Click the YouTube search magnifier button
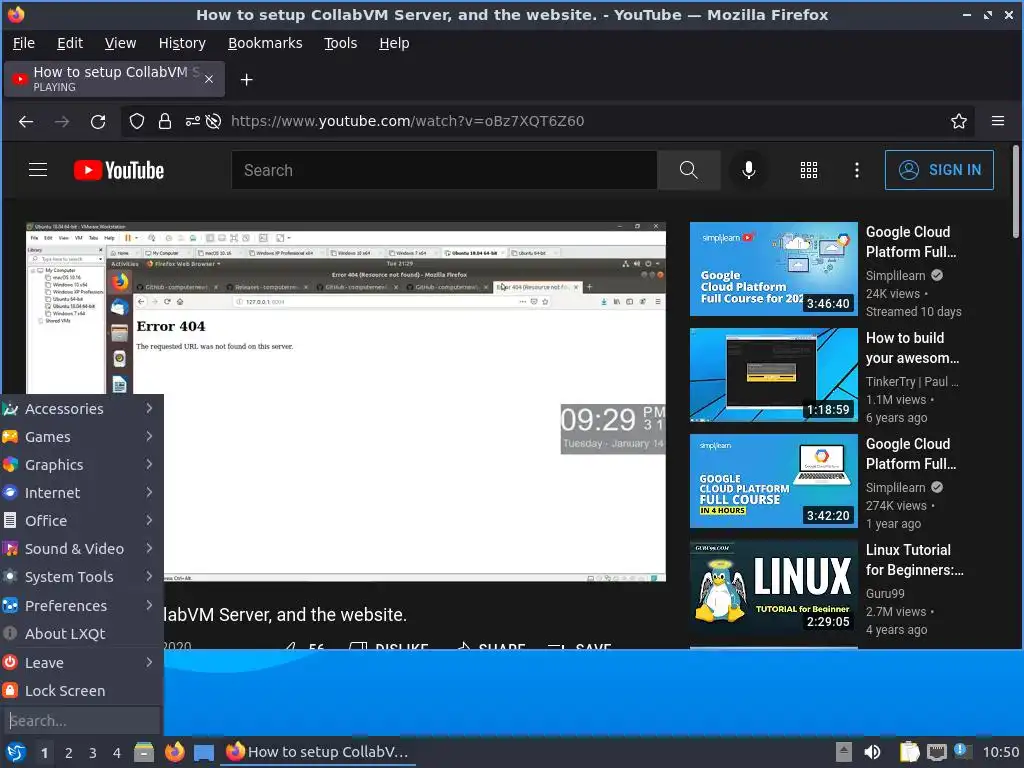The image size is (1024, 768). [x=688, y=170]
